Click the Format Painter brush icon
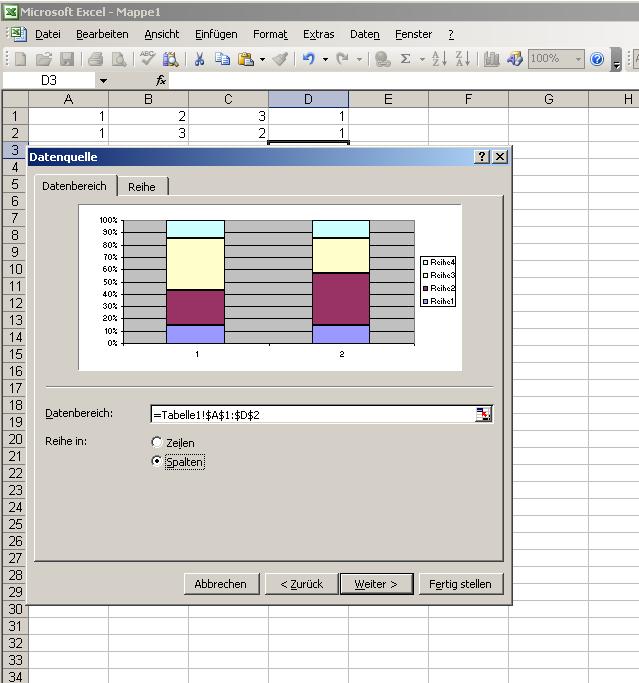 280,59
